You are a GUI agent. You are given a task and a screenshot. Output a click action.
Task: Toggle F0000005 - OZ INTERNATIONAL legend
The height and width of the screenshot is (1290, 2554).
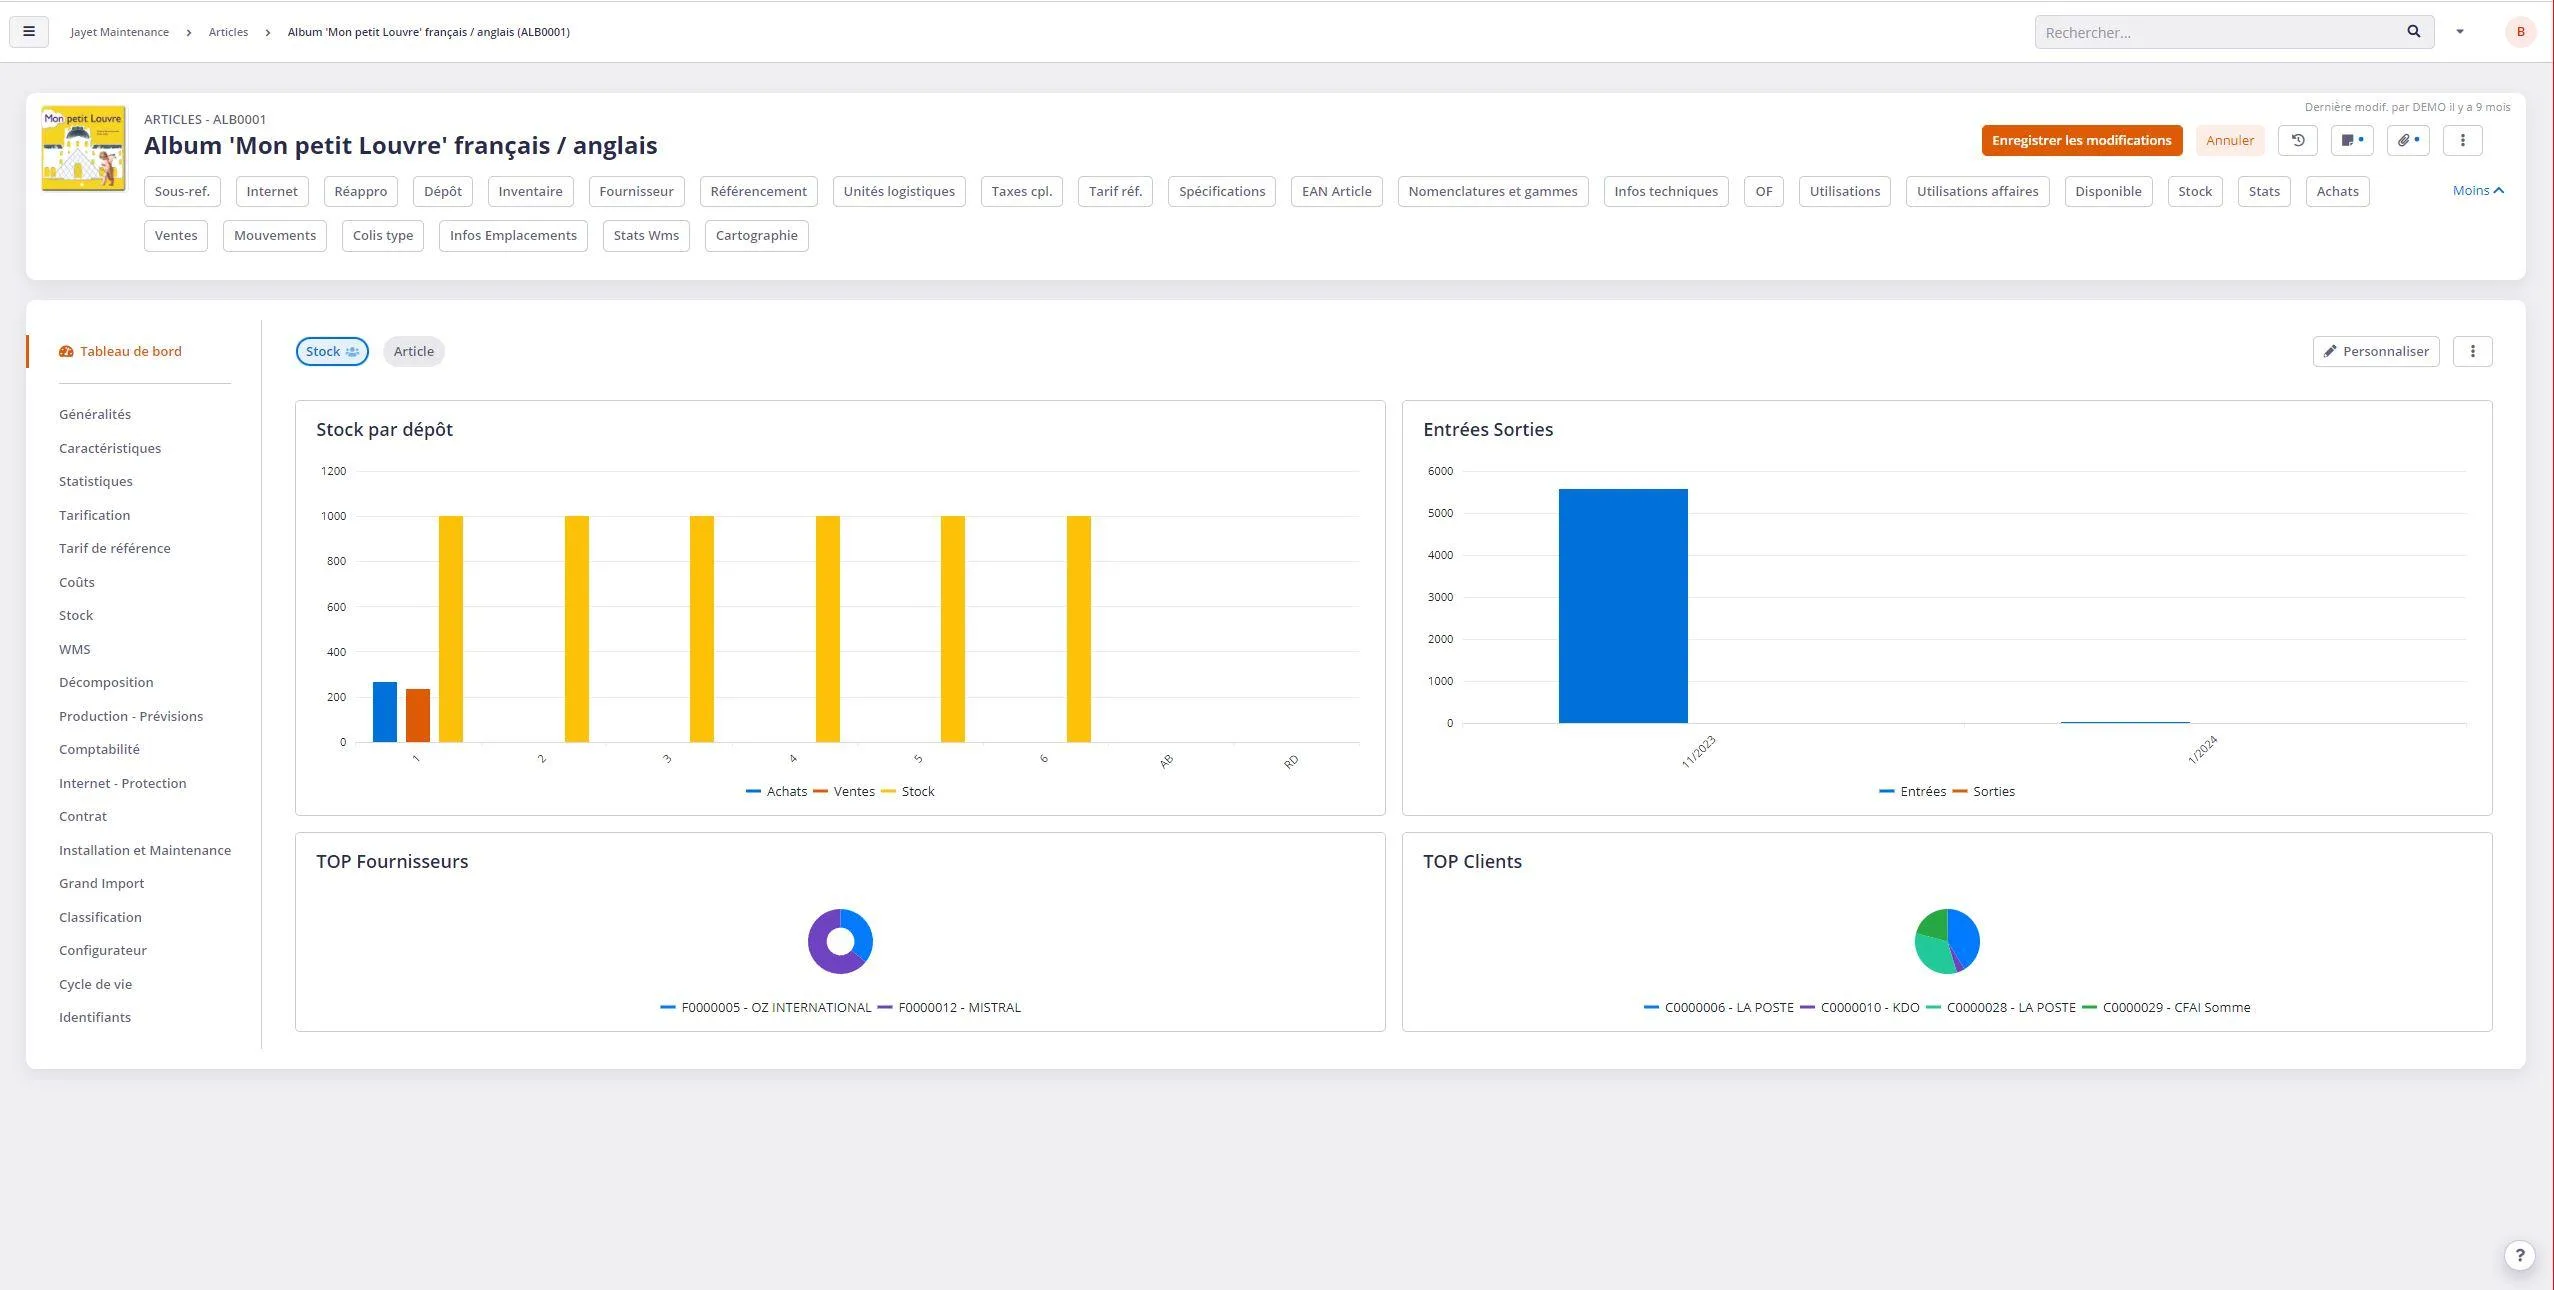(x=766, y=1007)
